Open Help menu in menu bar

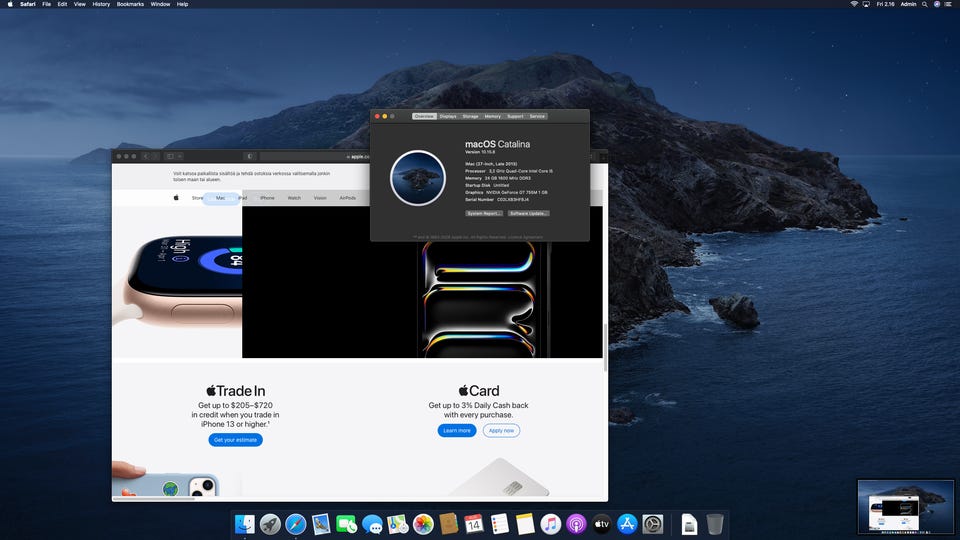182,4
